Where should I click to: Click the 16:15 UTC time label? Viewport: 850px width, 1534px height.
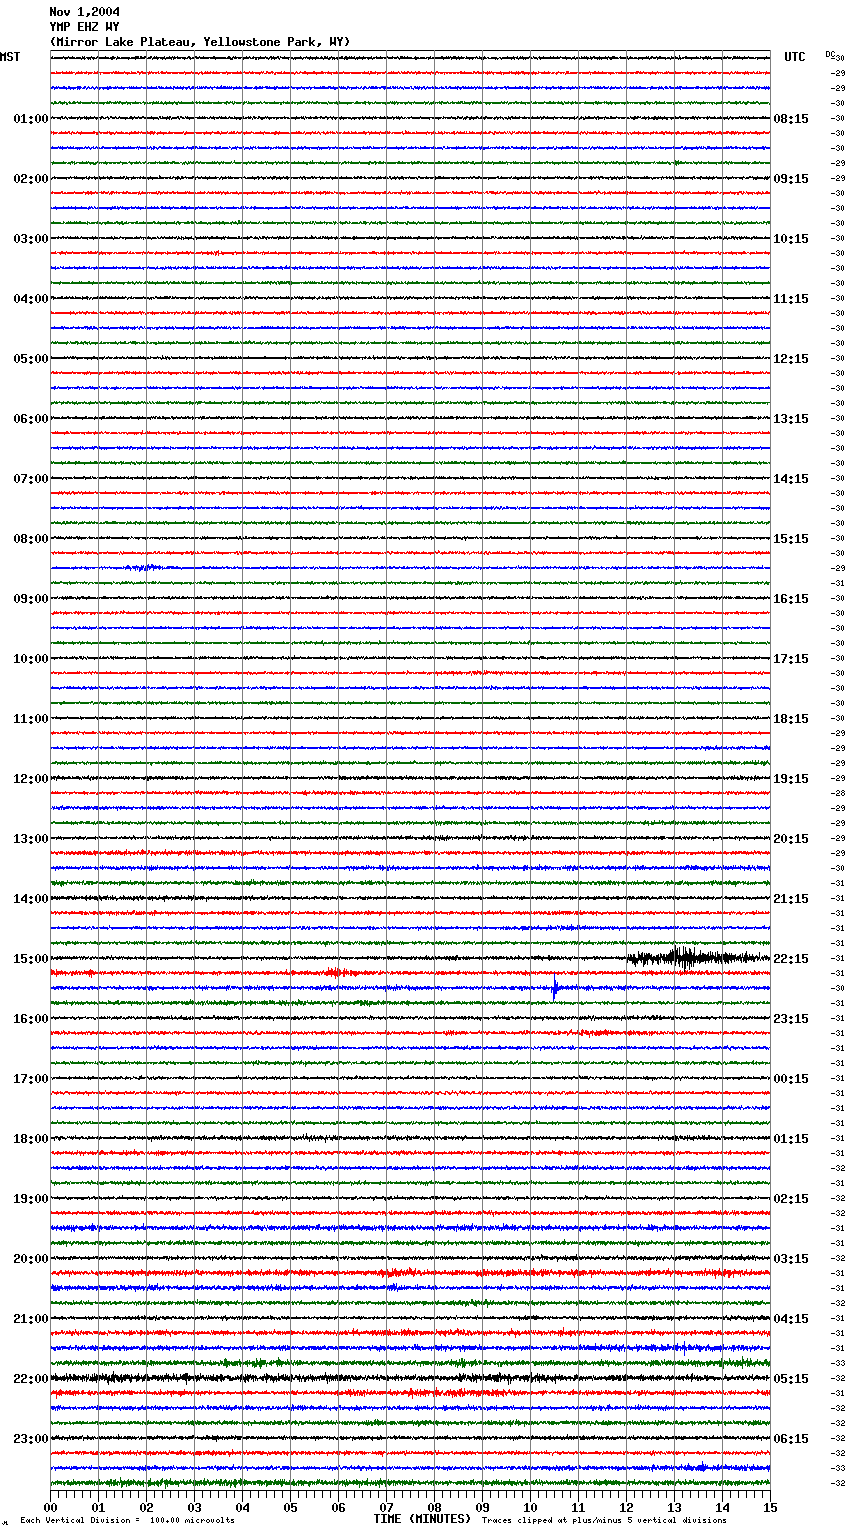point(791,599)
